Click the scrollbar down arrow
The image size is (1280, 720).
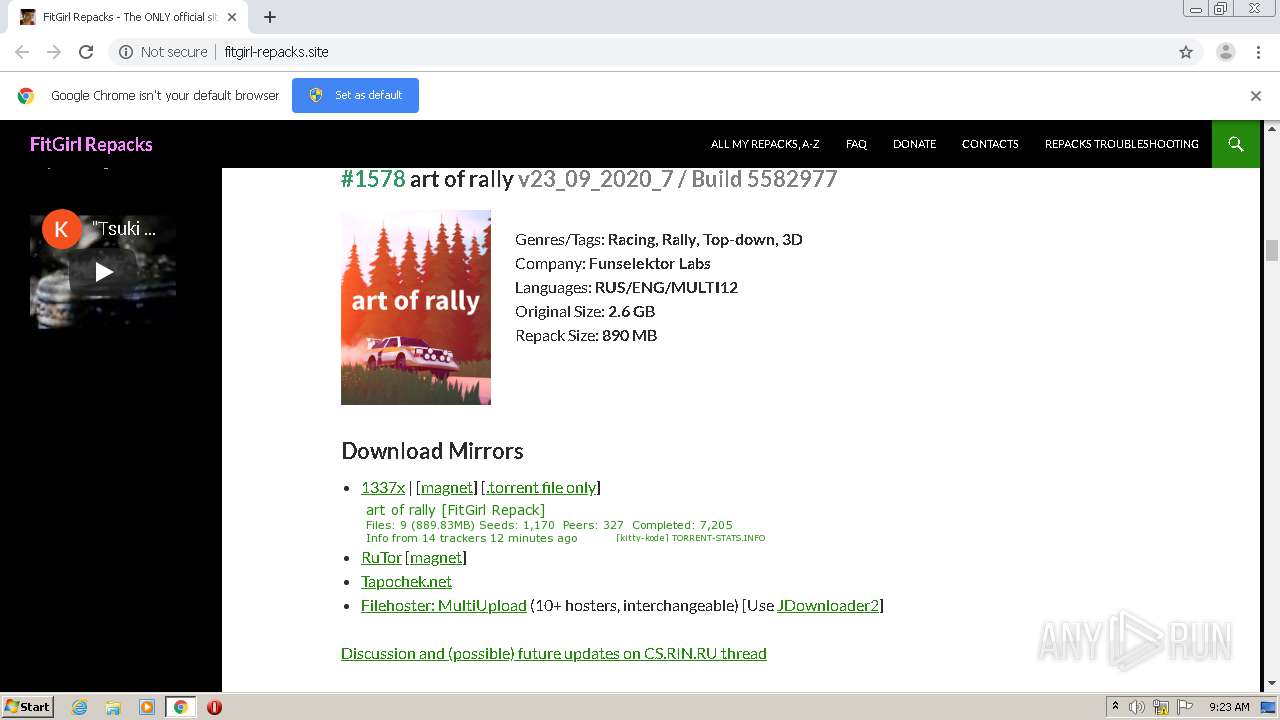pyautogui.click(x=1272, y=683)
